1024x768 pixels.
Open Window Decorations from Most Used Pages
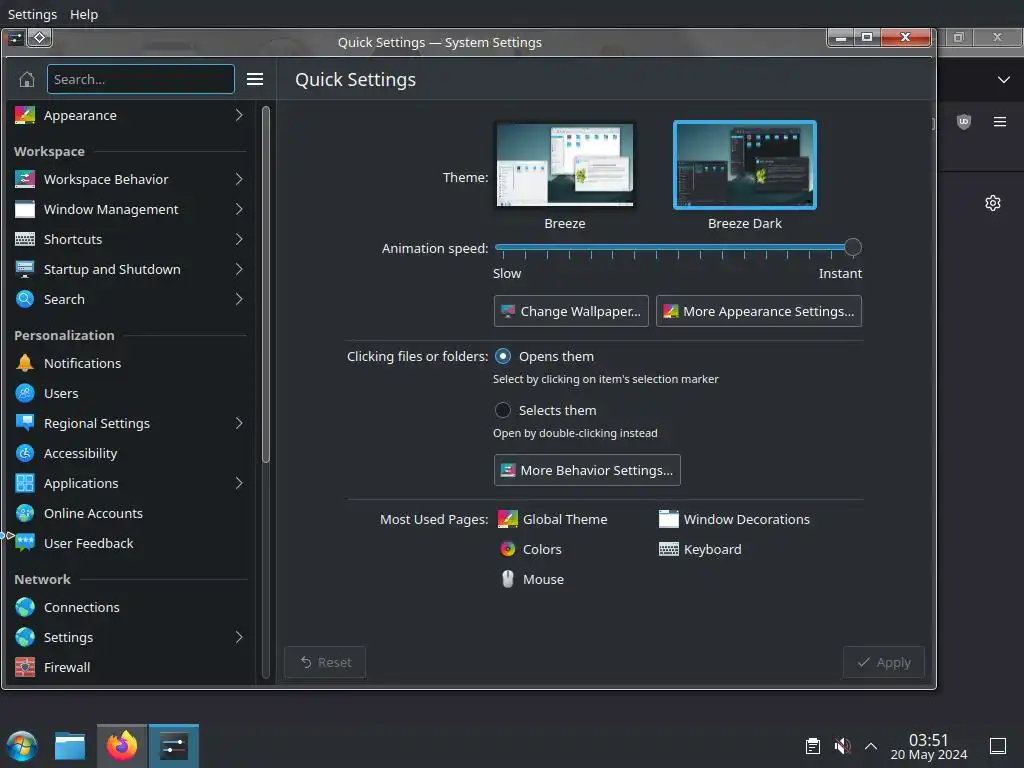pyautogui.click(x=734, y=520)
